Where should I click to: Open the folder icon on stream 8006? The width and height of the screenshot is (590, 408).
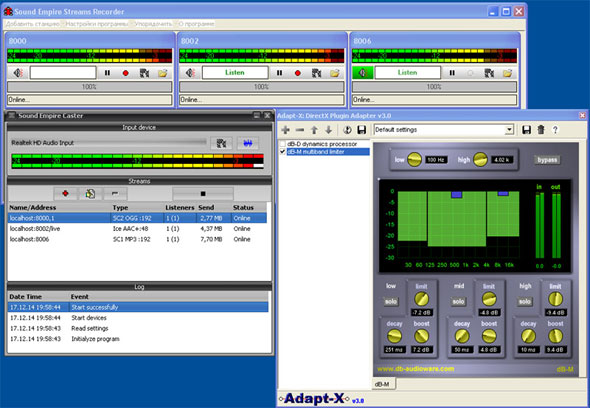(x=507, y=73)
